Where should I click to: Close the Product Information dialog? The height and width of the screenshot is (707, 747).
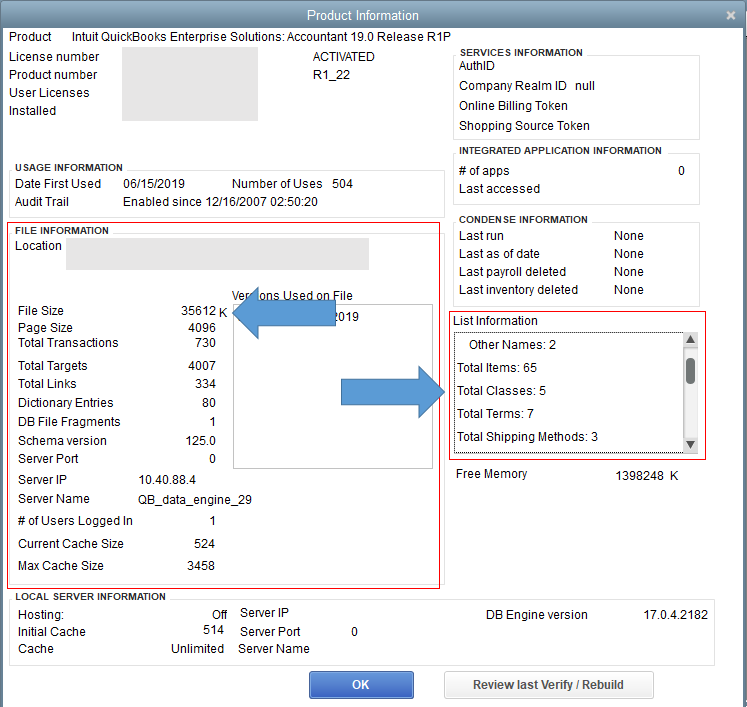[x=731, y=16]
